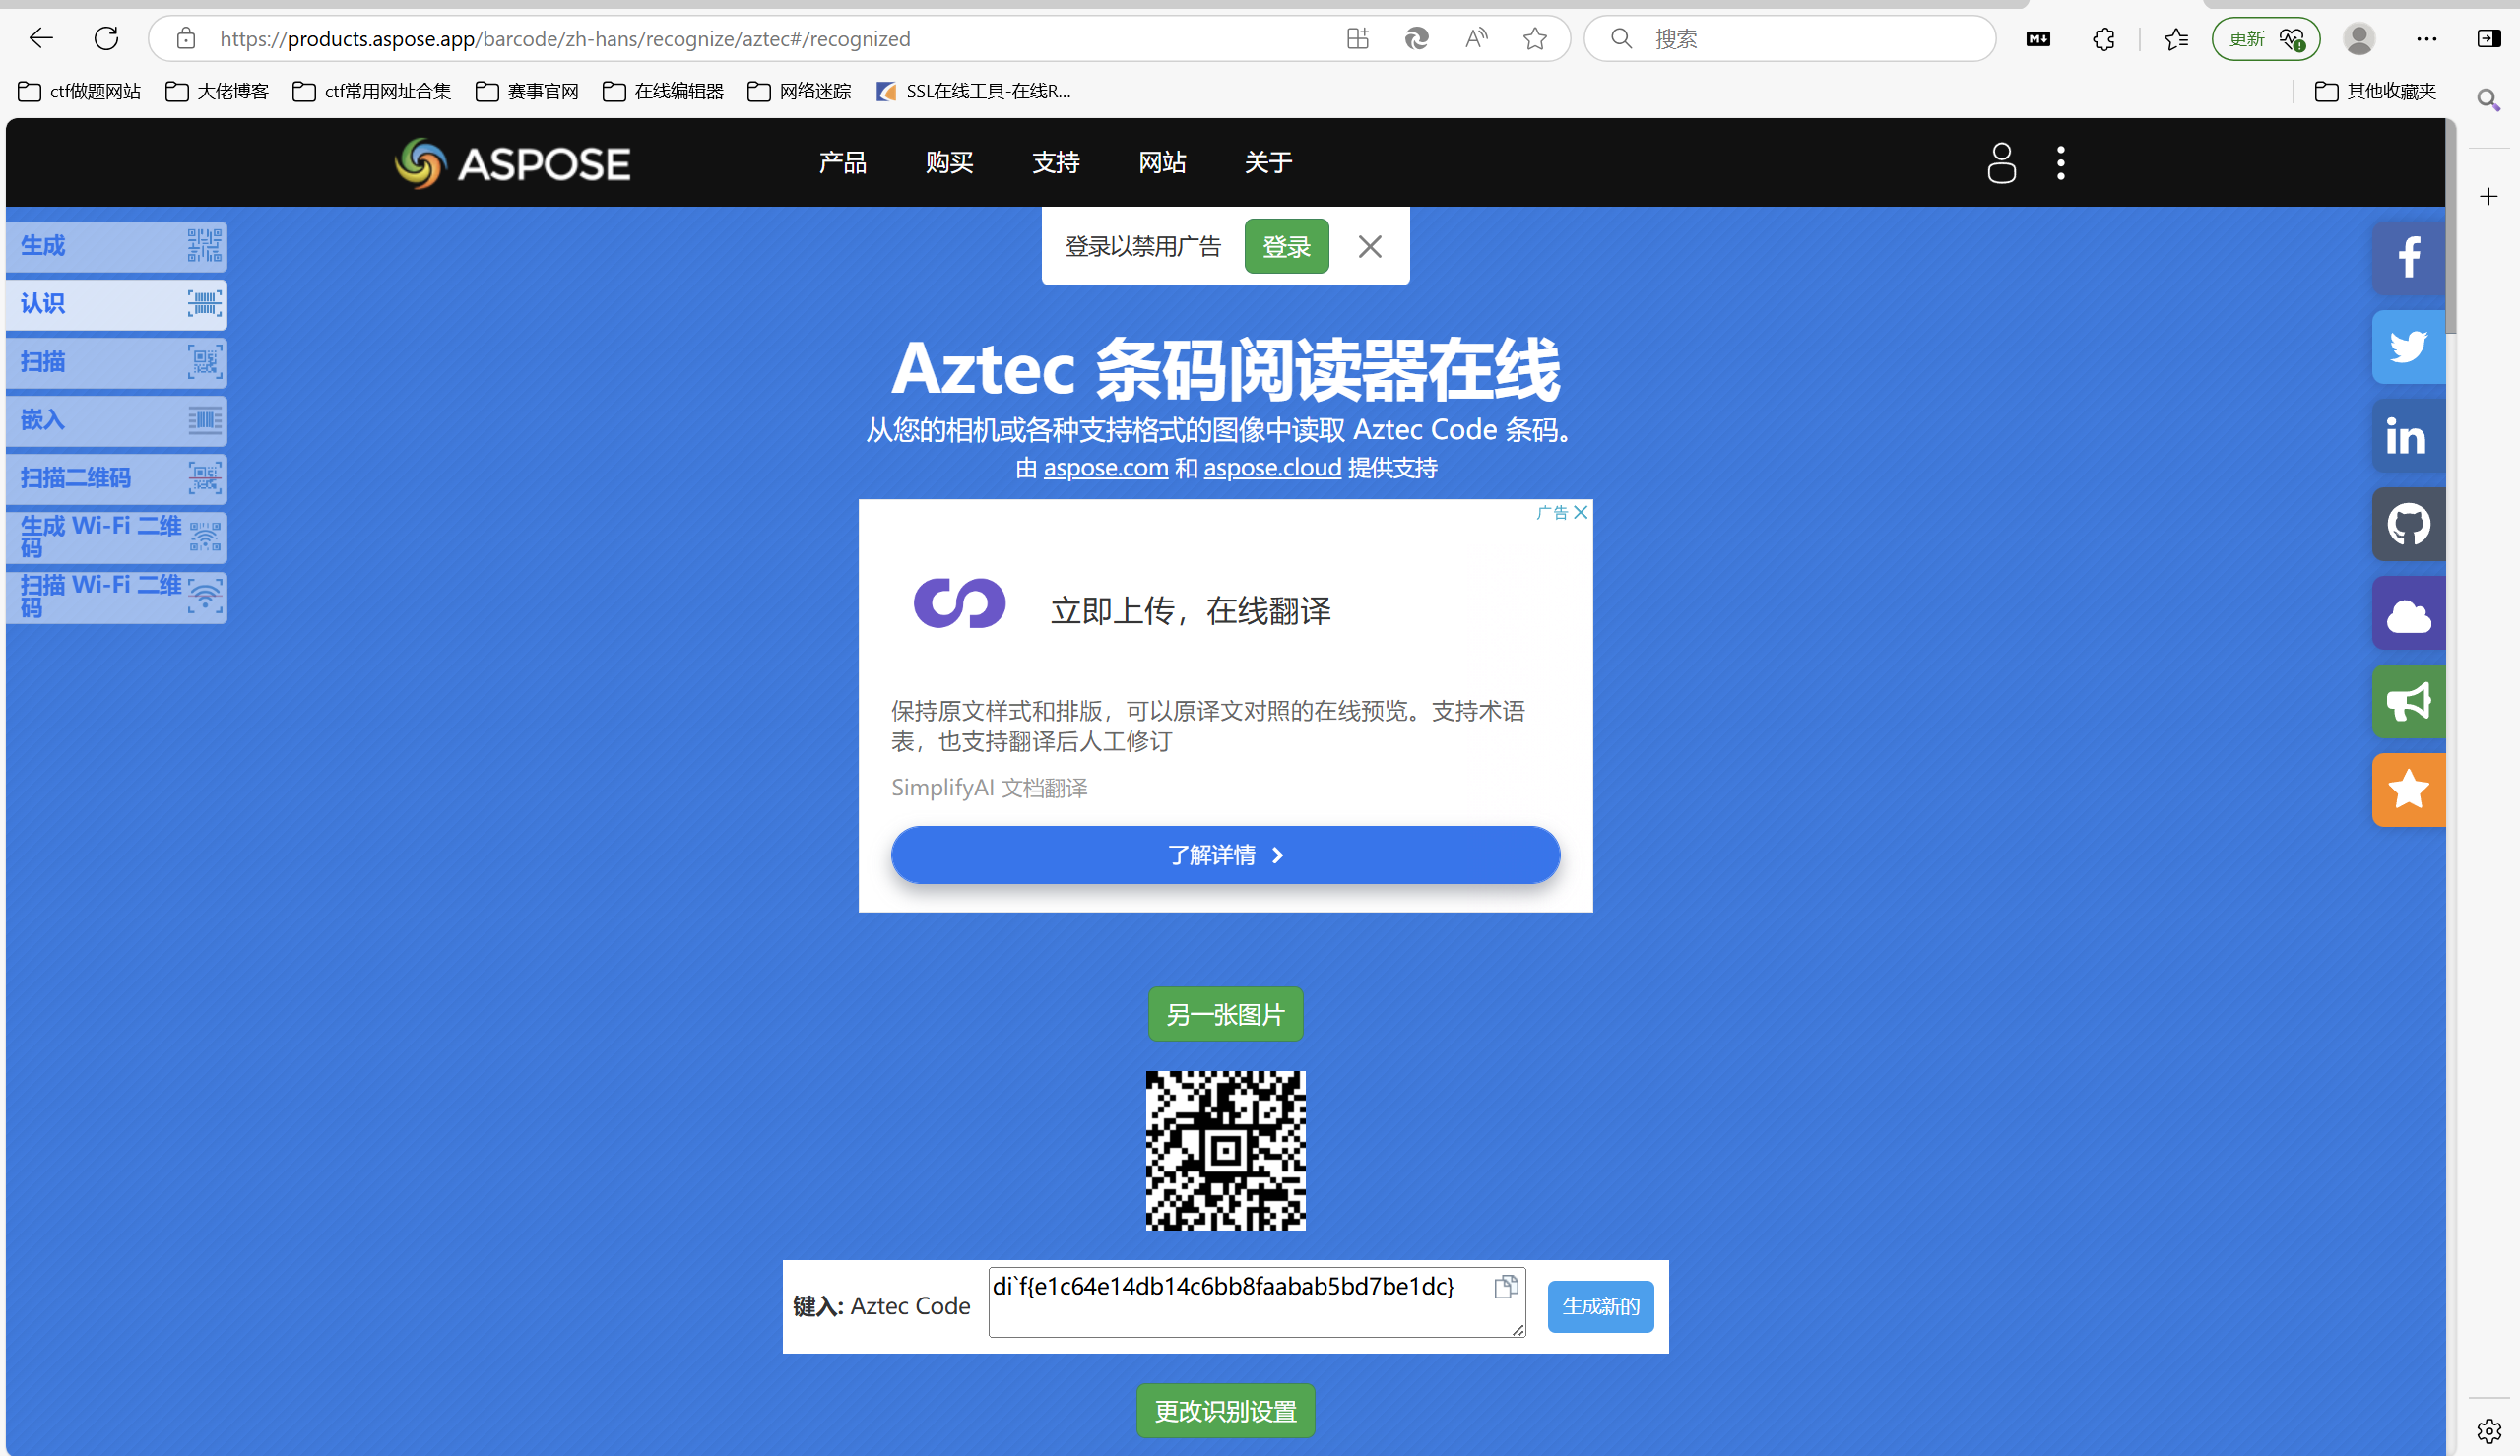Screen dimensions: 2520x1456
Task: Open the 网站 menu
Action: click(x=1162, y=163)
